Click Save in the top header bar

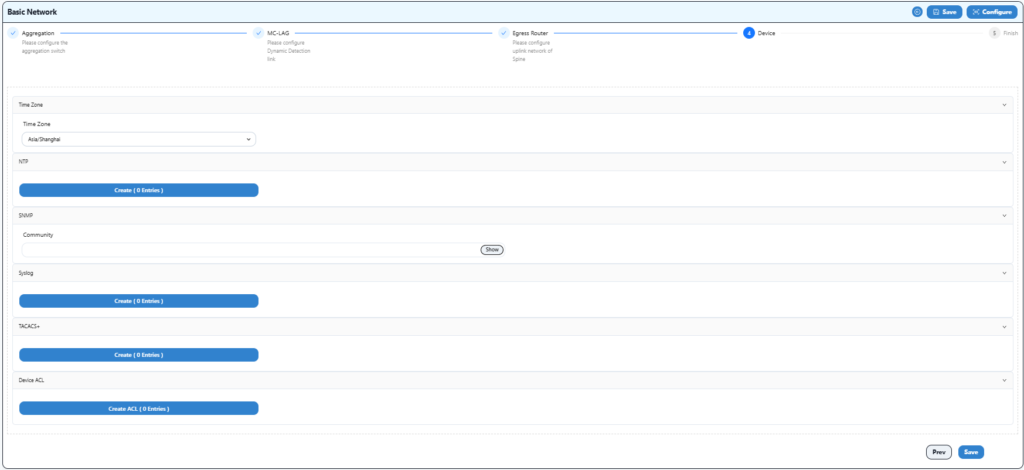(944, 12)
